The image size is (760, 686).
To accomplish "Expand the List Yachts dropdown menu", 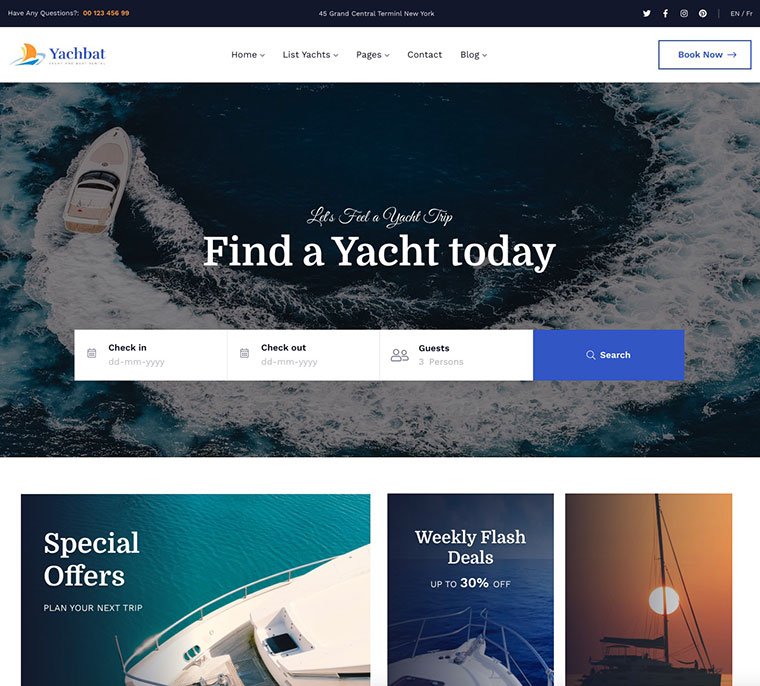I will point(310,55).
